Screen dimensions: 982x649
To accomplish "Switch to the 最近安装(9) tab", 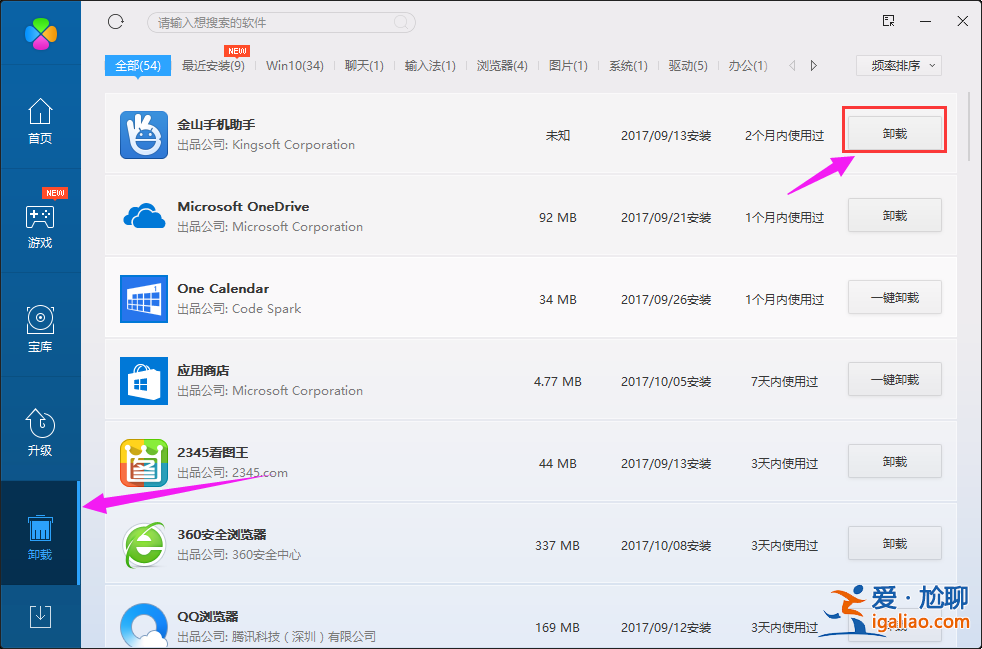I will 210,64.
